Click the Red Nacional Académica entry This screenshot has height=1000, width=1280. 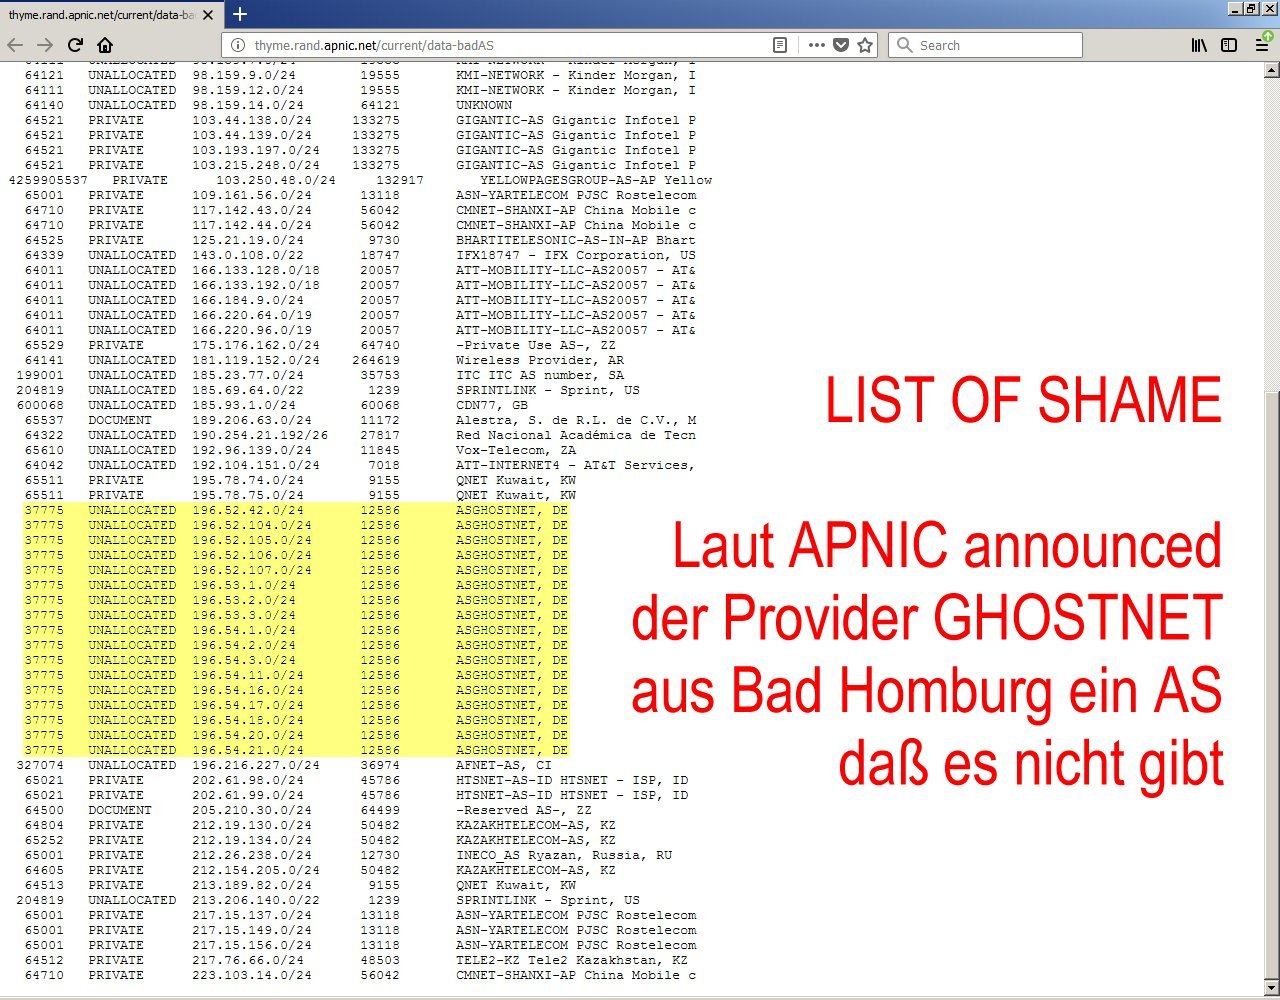click(576, 435)
